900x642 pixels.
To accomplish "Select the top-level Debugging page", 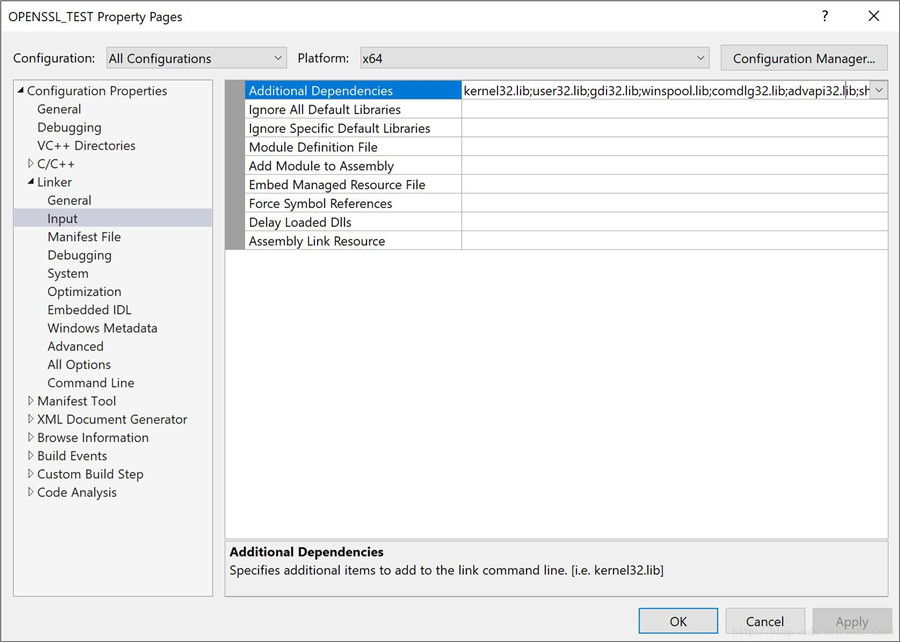I will (x=69, y=127).
